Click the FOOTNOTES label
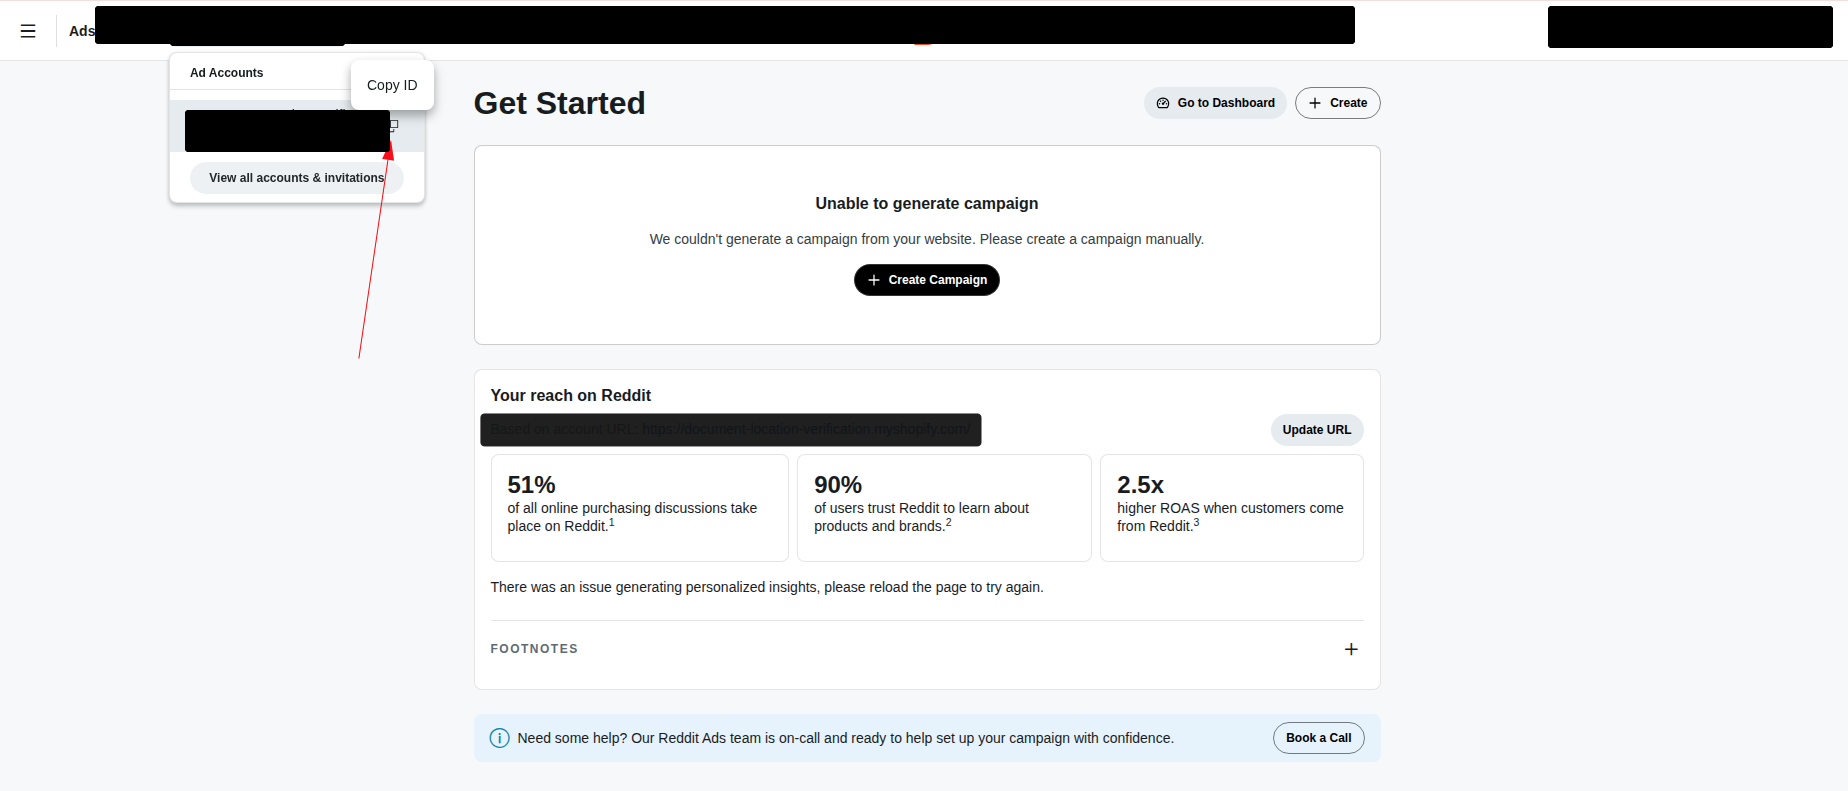Image resolution: width=1848 pixels, height=791 pixels. pos(534,649)
